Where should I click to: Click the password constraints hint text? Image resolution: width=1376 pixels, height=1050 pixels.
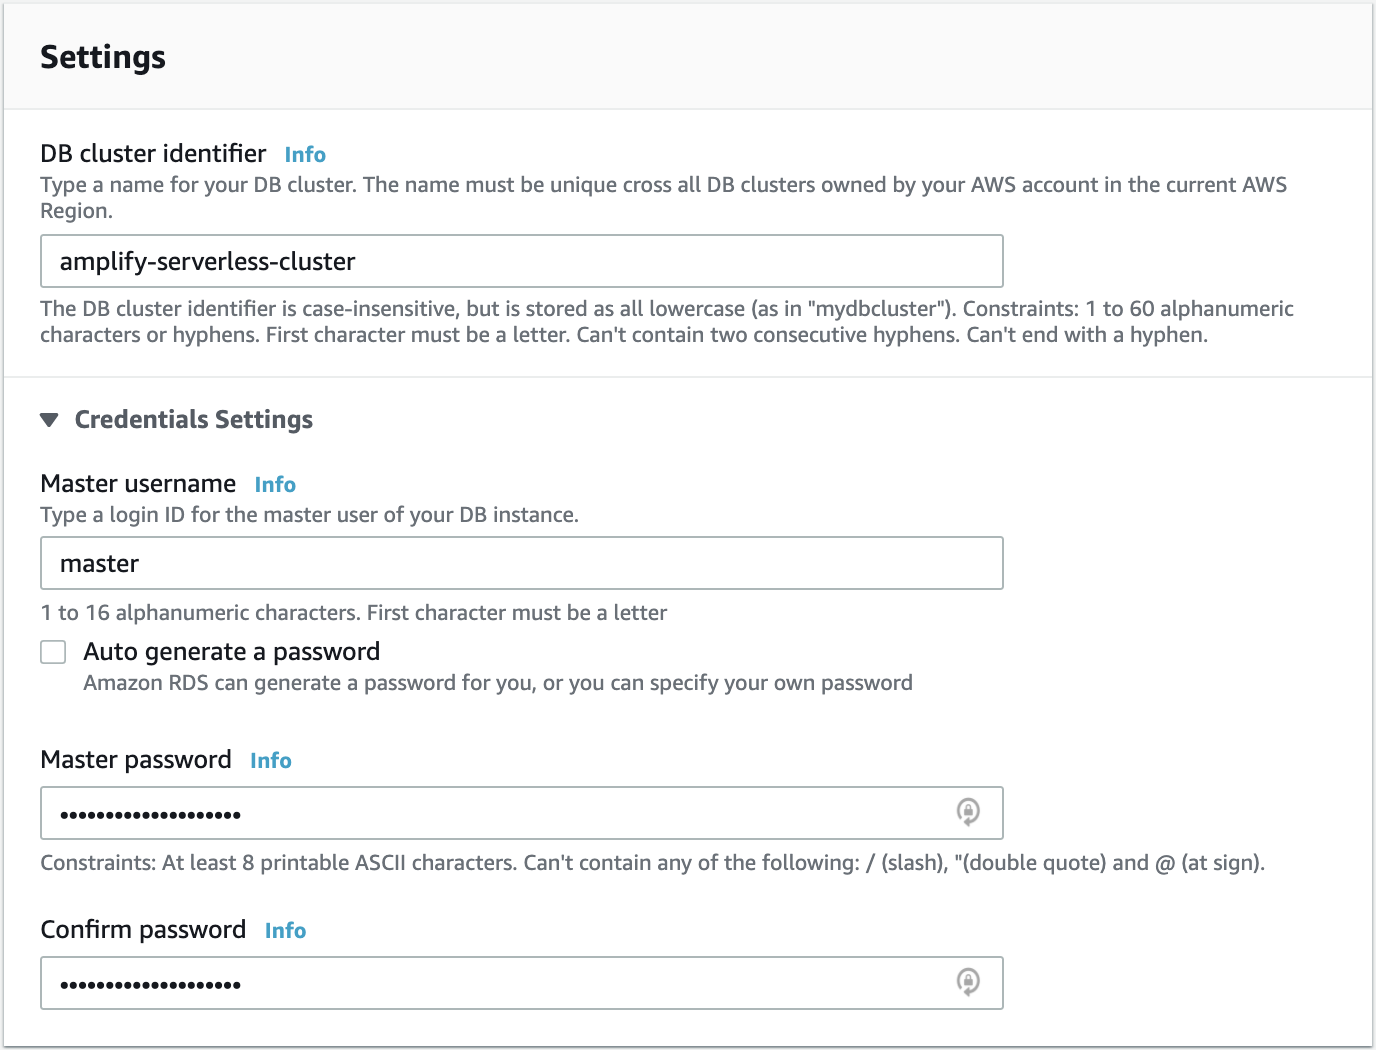653,863
